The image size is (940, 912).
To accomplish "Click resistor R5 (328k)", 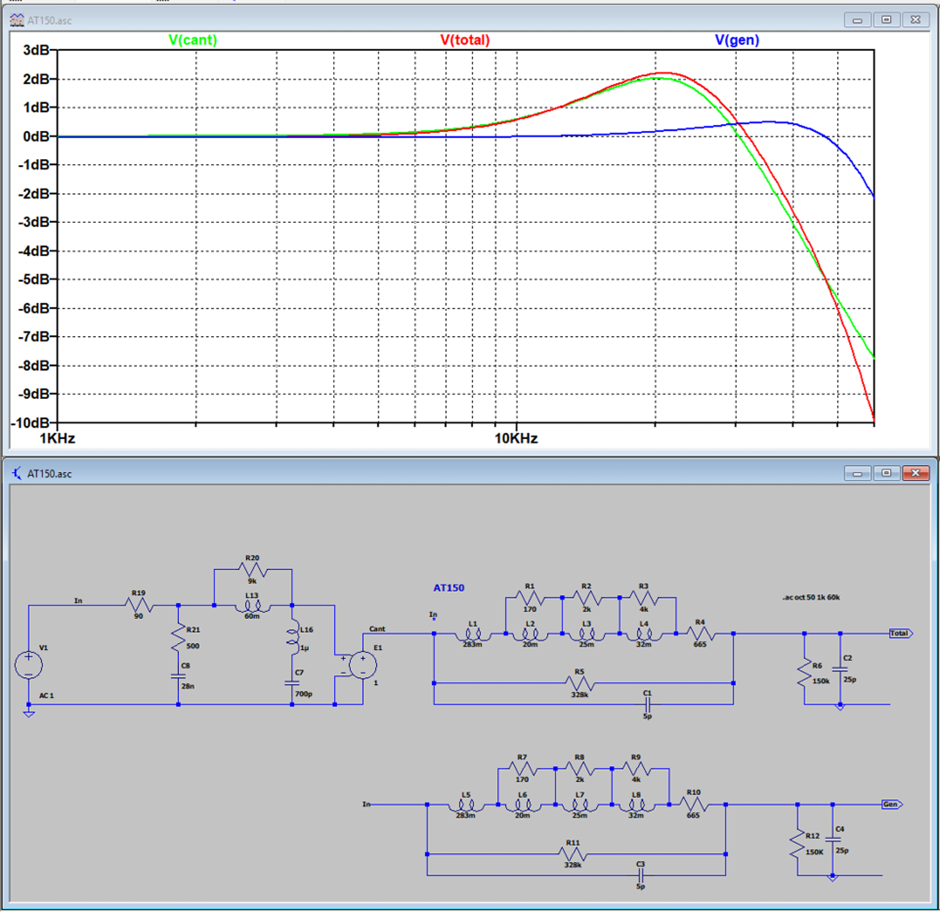I will [x=580, y=683].
